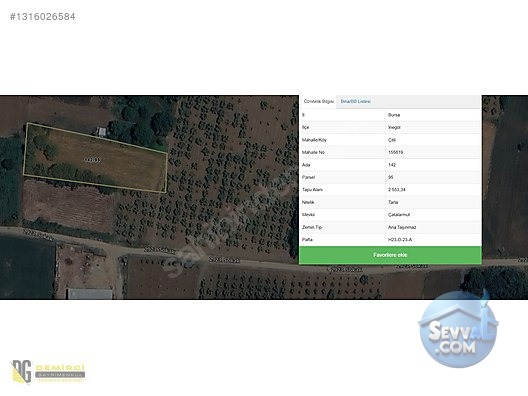Open the Bina/BB Listesi tab
The width and height of the screenshot is (528, 396).
pyautogui.click(x=356, y=101)
